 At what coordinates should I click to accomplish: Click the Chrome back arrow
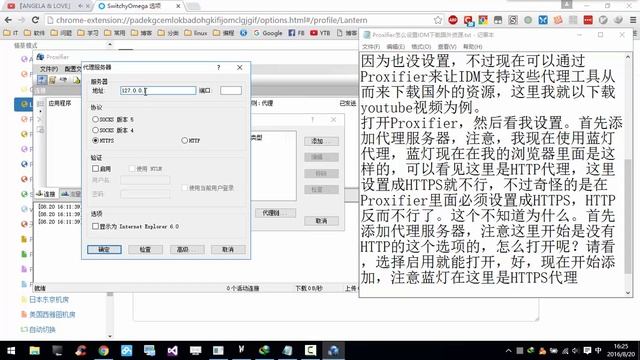pyautogui.click(x=8, y=20)
